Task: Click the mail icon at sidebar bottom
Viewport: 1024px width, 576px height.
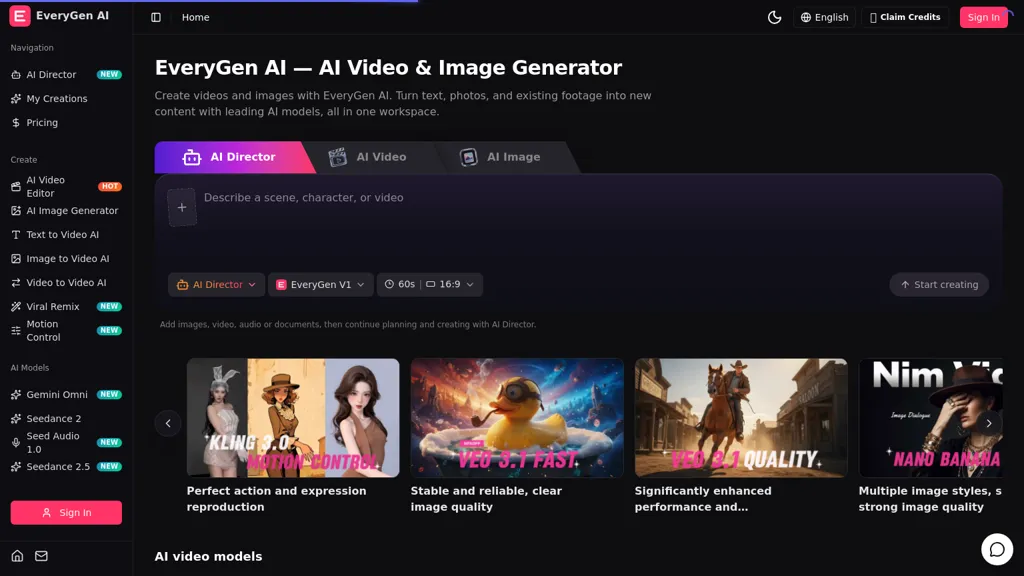Action: pos(41,556)
